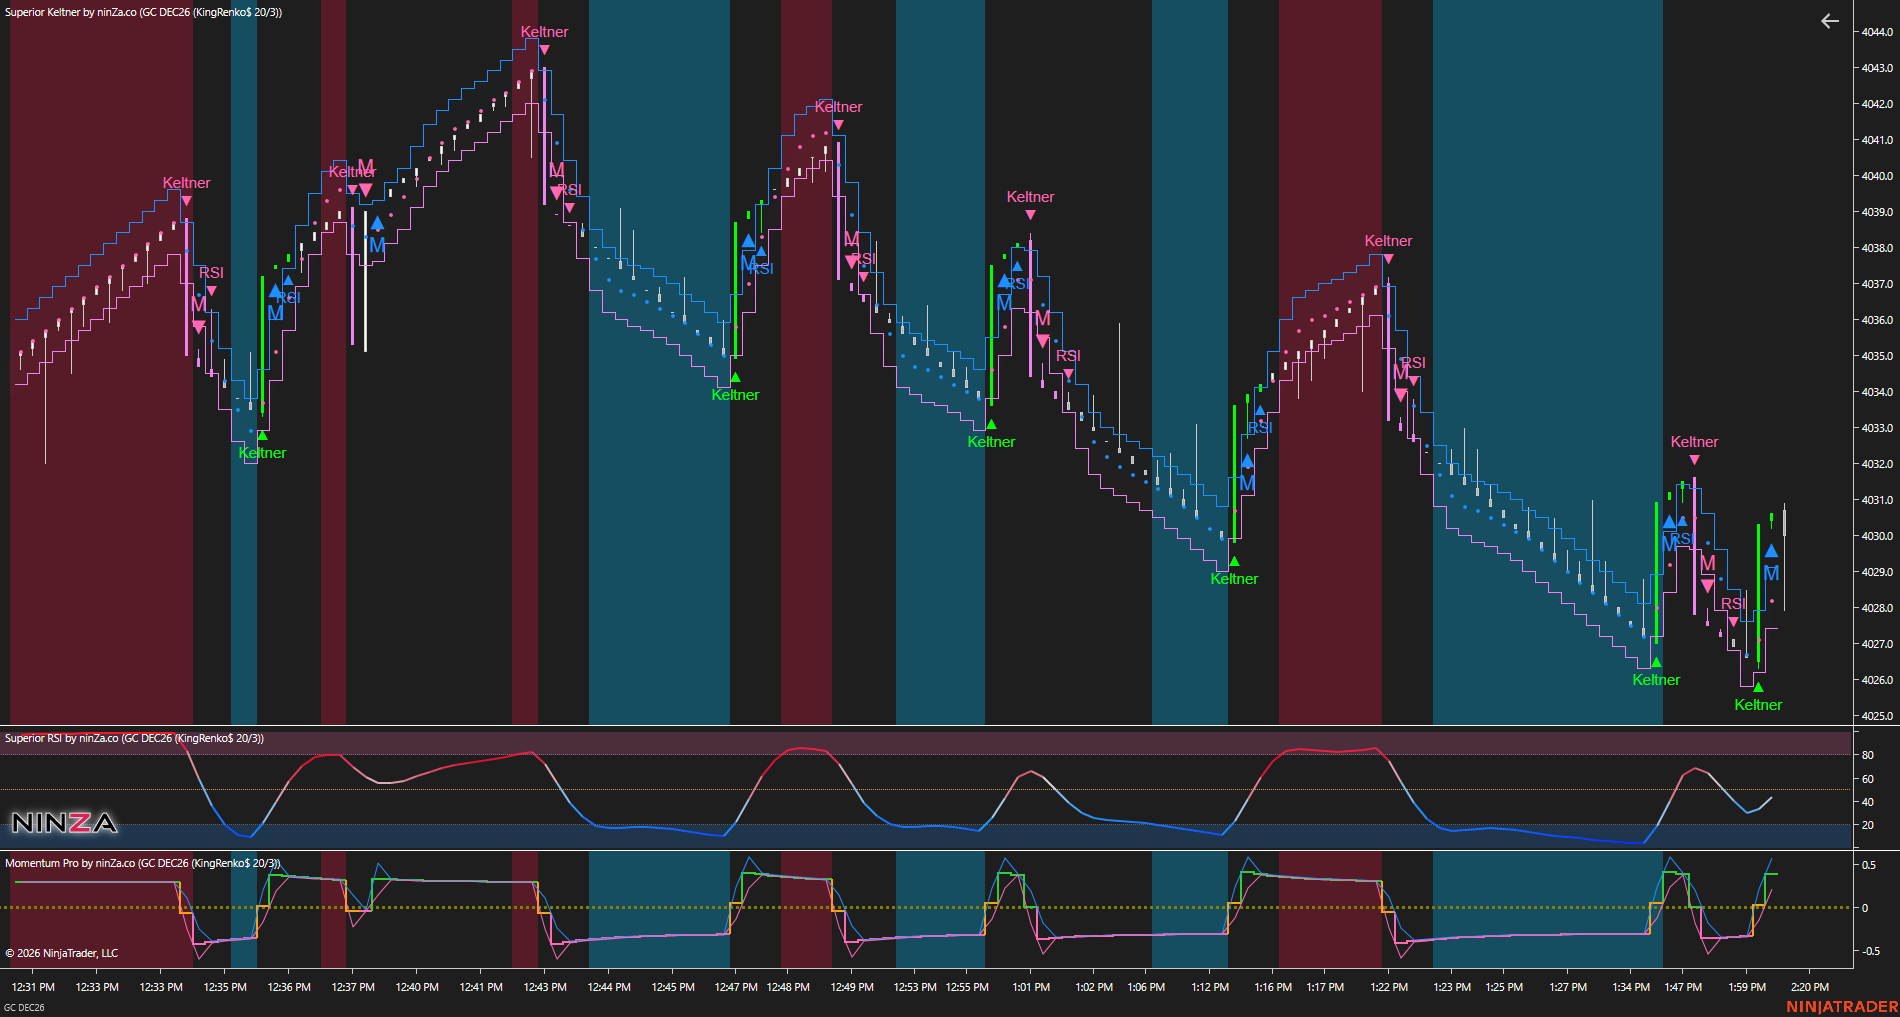Click the 4030.0 price axis label

point(1877,536)
